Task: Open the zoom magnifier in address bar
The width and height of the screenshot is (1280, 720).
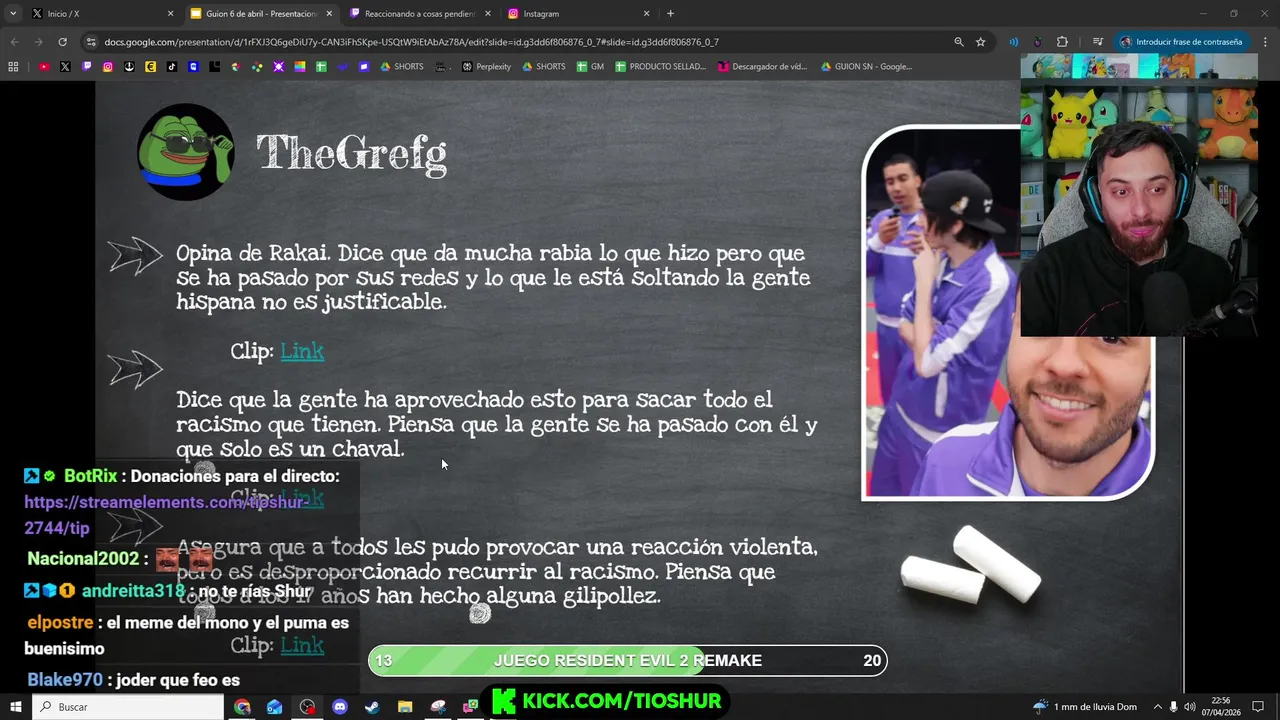Action: [958, 42]
